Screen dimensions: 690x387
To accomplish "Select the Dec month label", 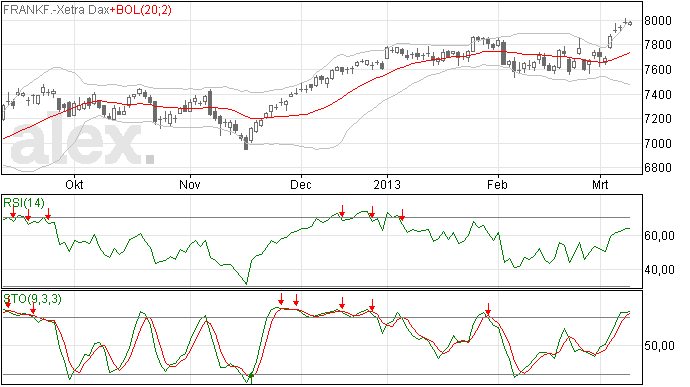I will click(x=301, y=184).
